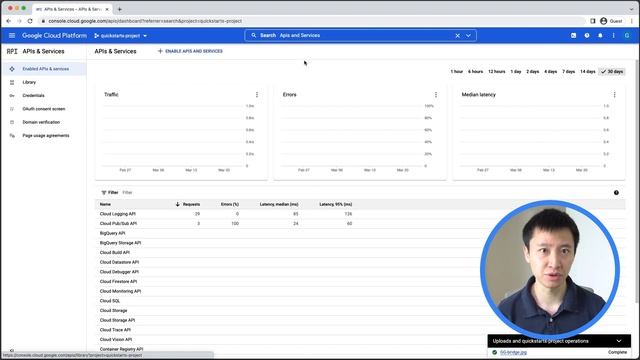Open OAuth consent screen page
This screenshot has height=360, width=640.
click(43, 109)
